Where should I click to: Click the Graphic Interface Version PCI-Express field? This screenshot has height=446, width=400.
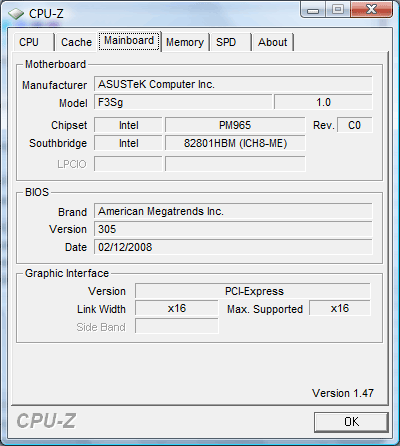coord(253,291)
